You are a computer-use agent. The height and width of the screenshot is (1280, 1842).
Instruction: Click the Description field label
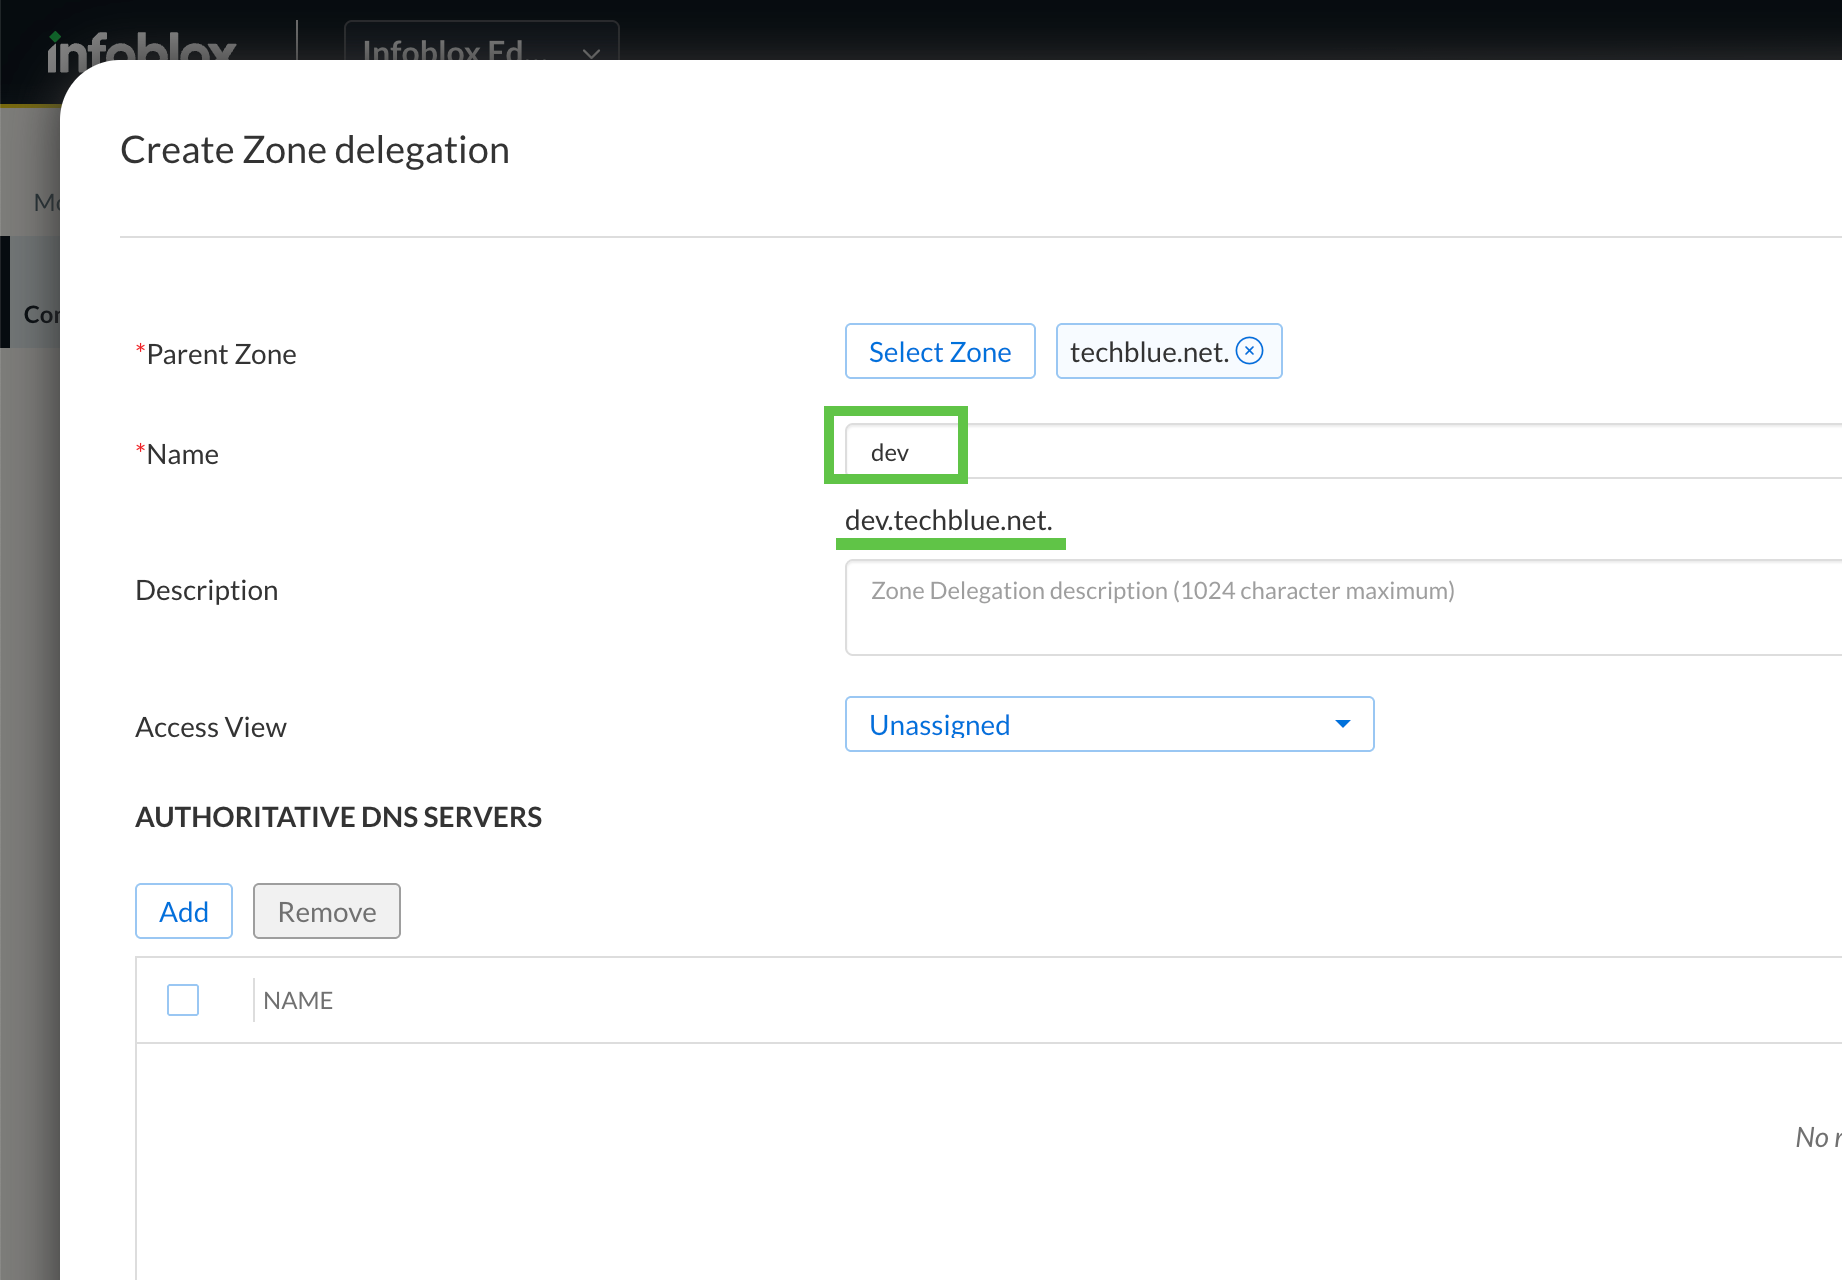coord(206,590)
